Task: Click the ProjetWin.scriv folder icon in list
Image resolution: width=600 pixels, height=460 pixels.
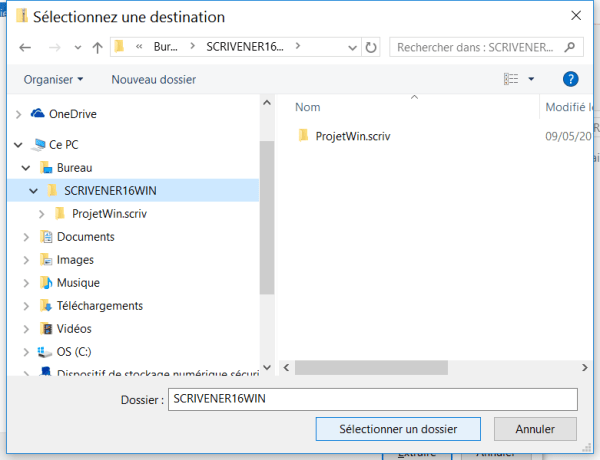Action: [303, 135]
